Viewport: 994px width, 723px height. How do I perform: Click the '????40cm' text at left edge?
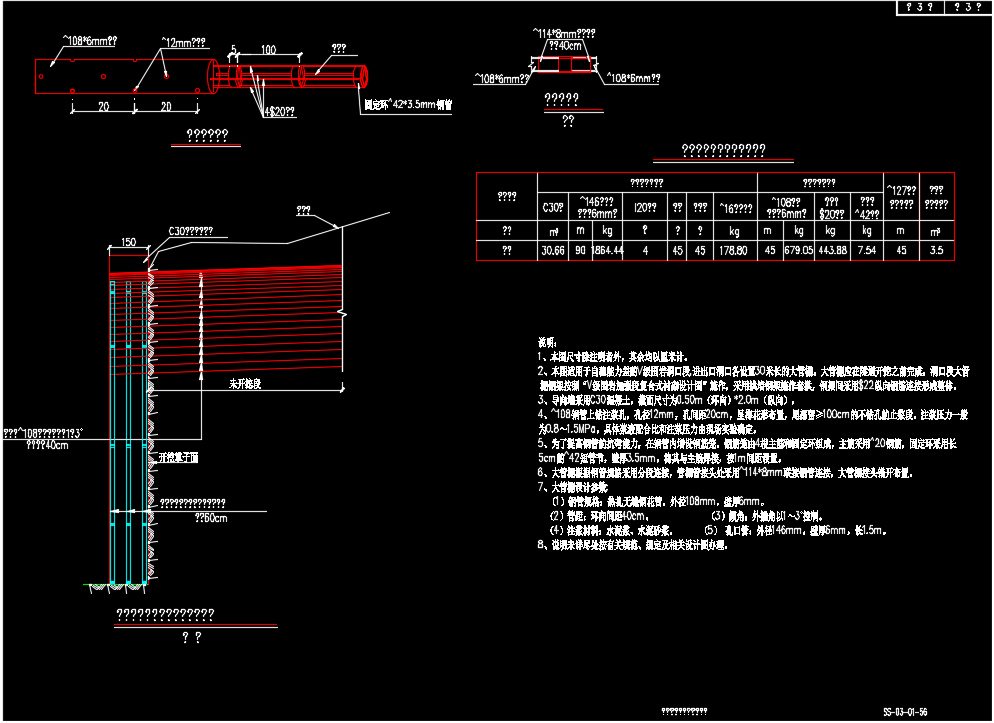(x=47, y=445)
